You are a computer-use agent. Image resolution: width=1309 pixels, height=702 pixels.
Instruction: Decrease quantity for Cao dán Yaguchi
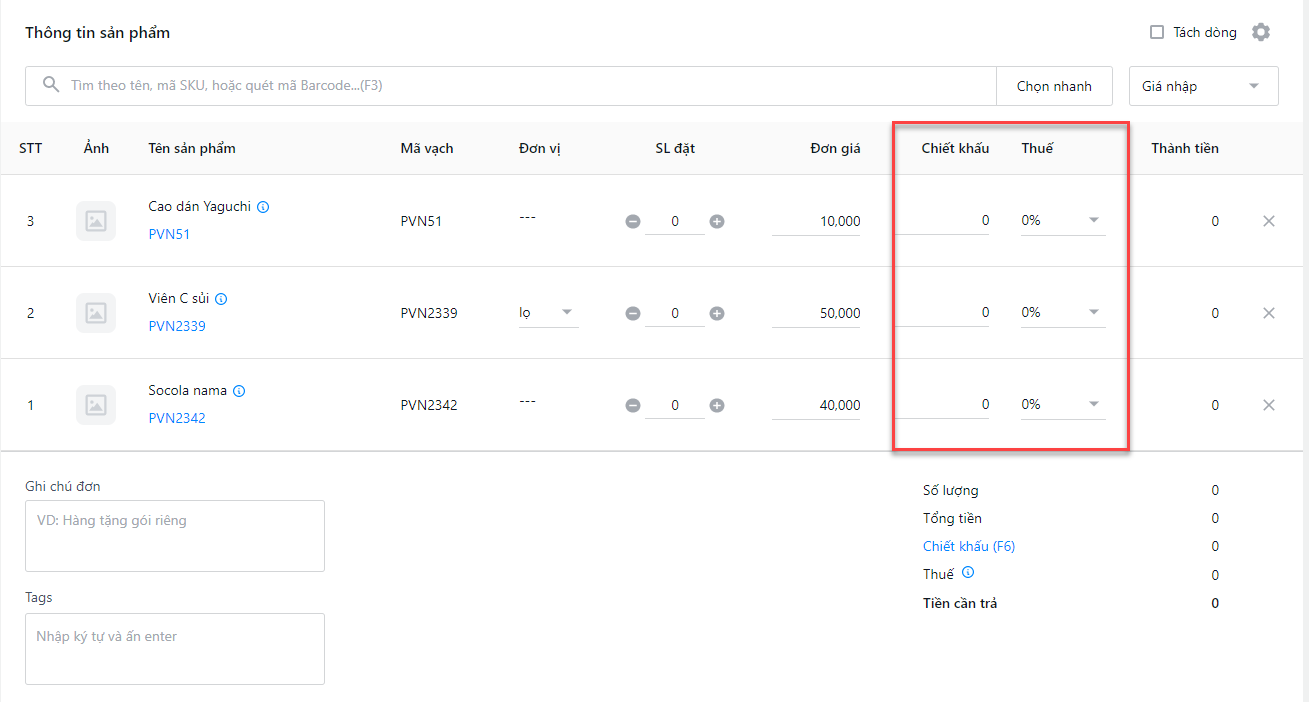tap(633, 221)
